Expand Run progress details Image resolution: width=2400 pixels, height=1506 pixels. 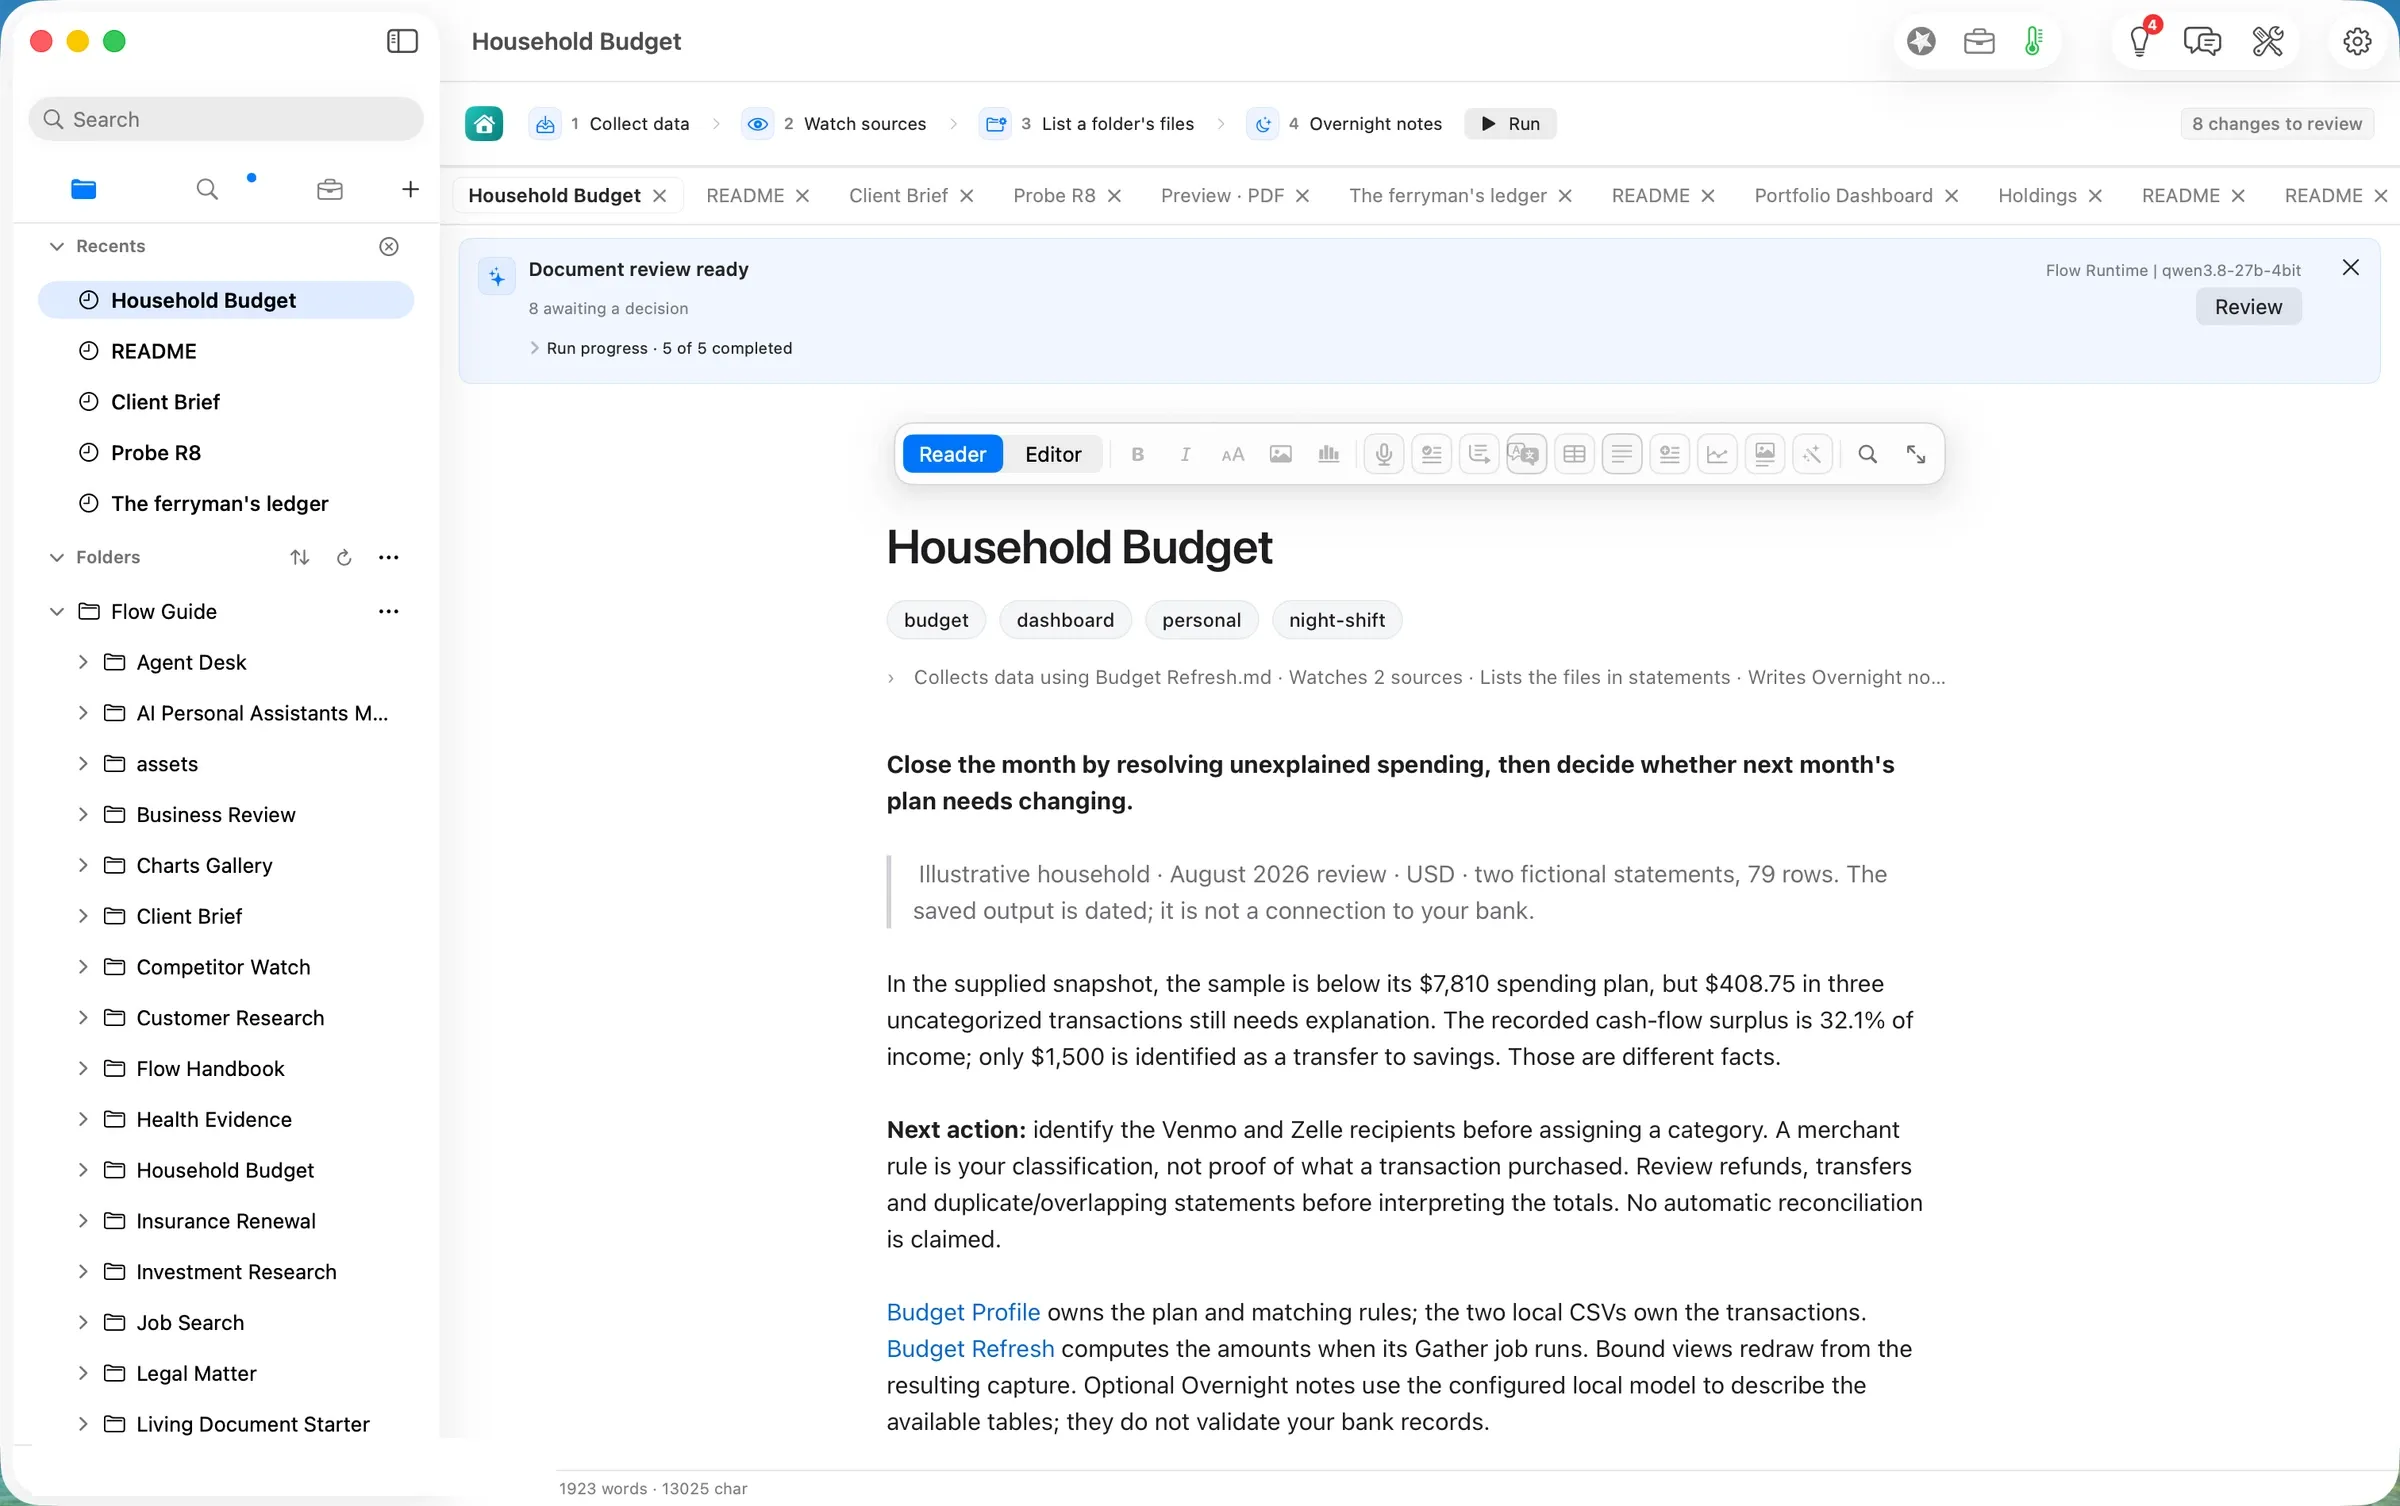pos(534,348)
